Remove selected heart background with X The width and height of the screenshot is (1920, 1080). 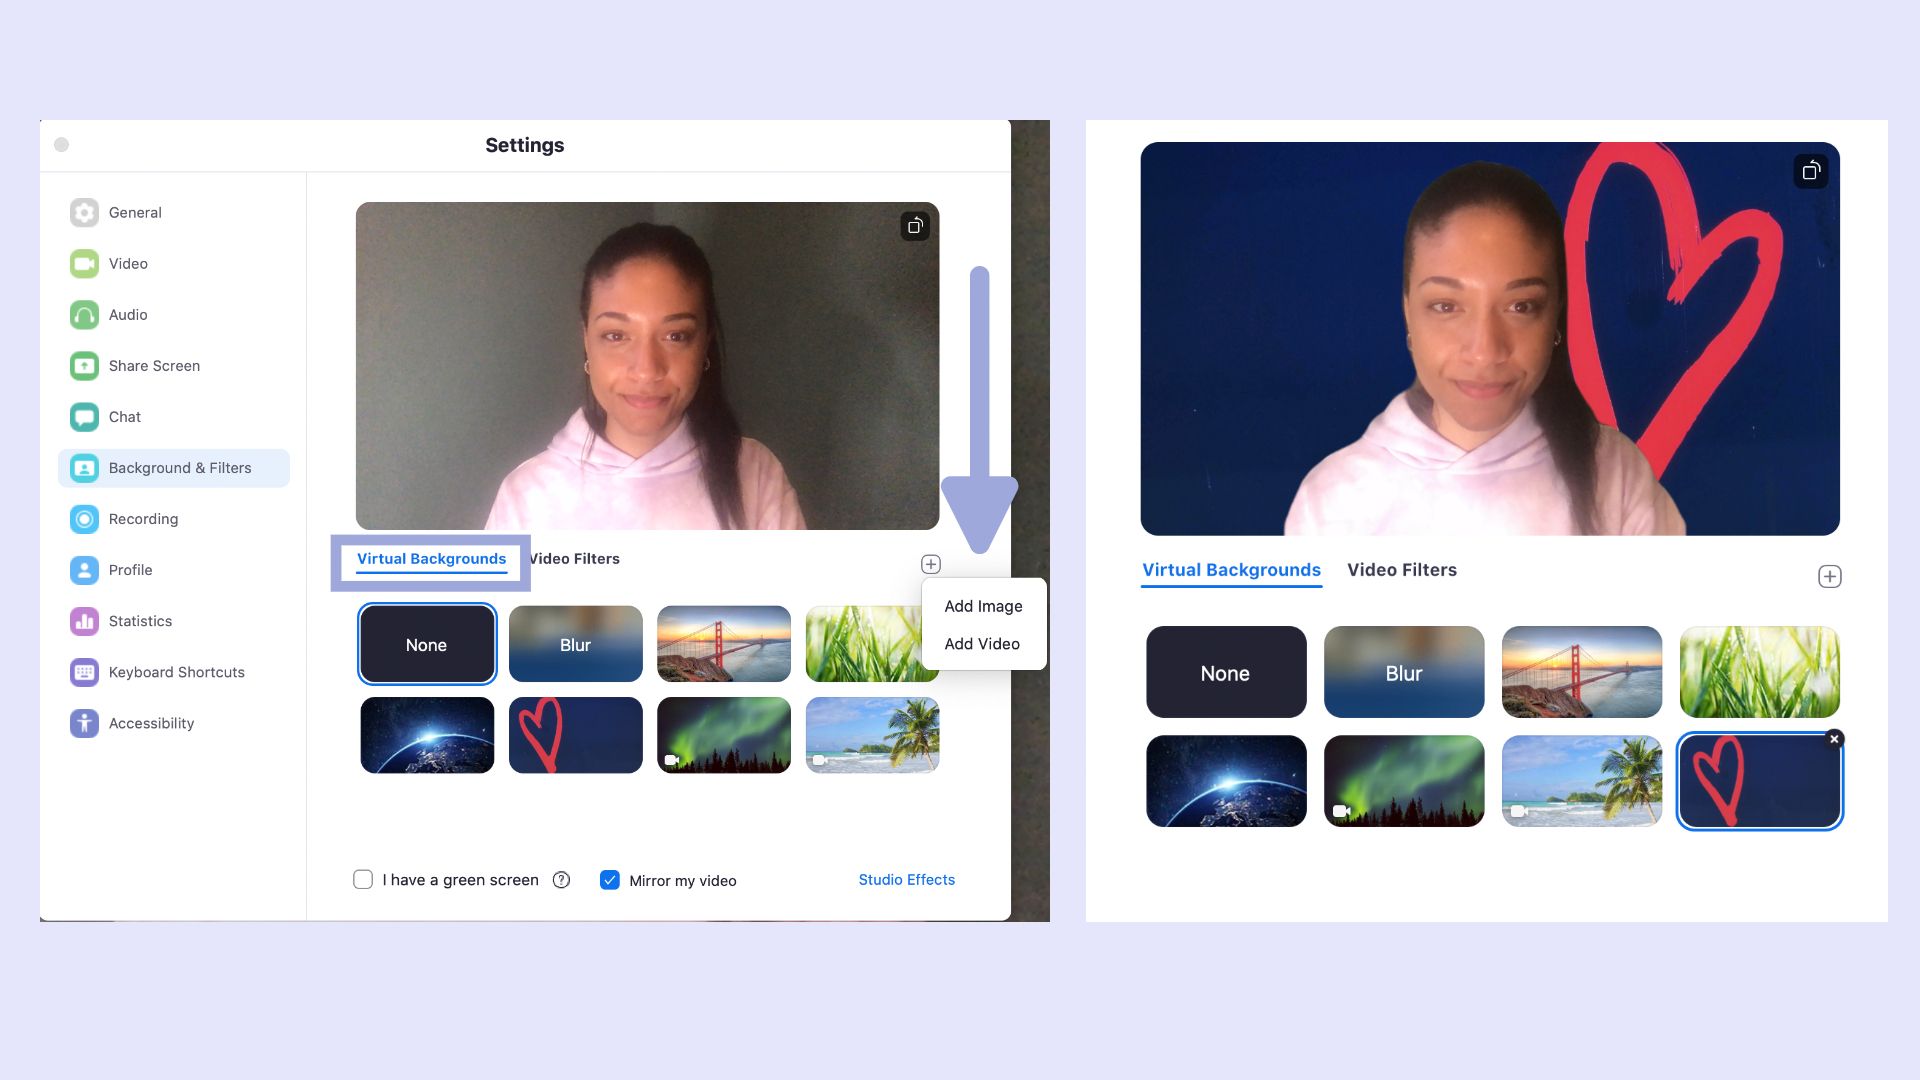tap(1834, 739)
